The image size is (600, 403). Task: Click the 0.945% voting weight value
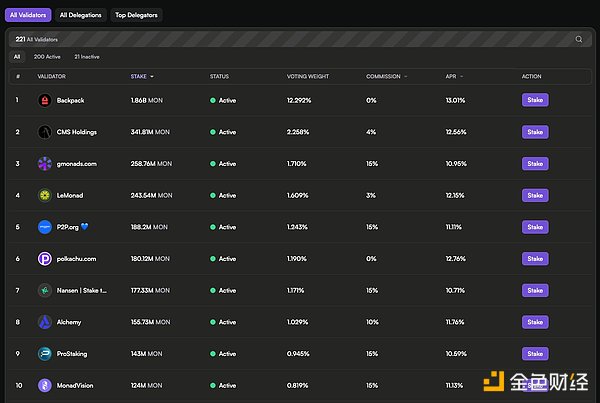tap(298, 354)
